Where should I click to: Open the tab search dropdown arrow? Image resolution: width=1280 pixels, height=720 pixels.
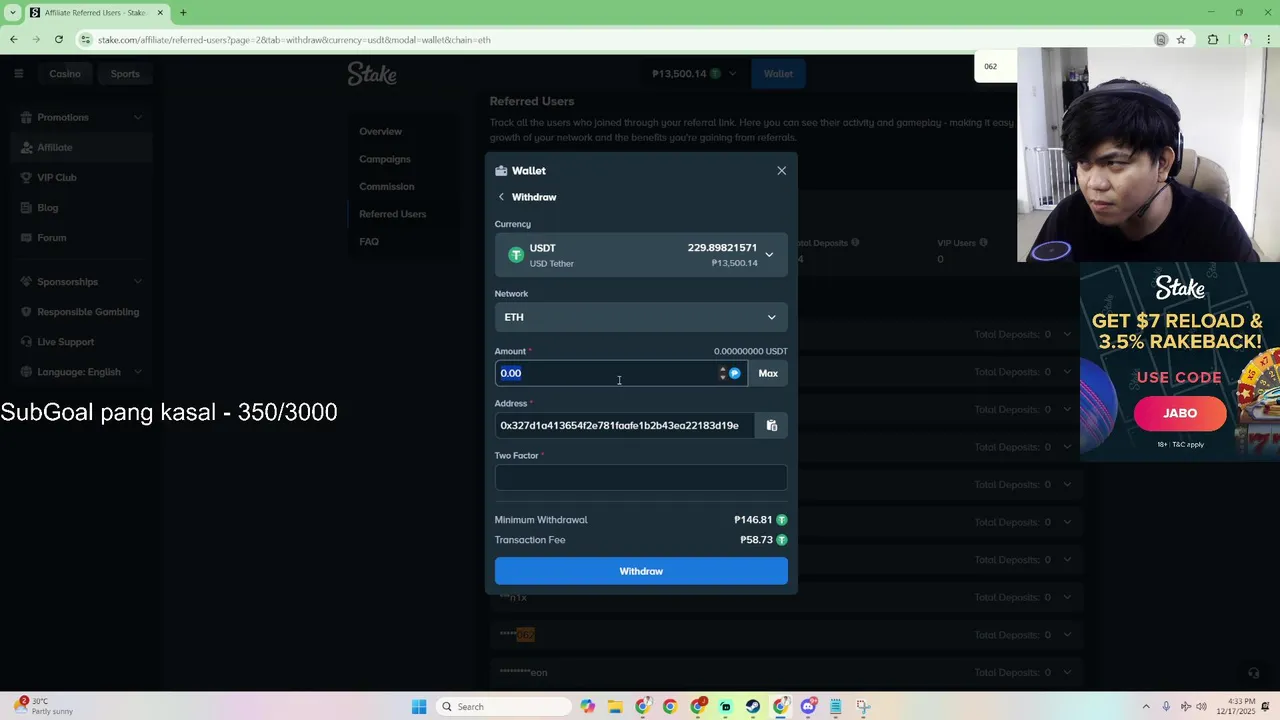[12, 13]
